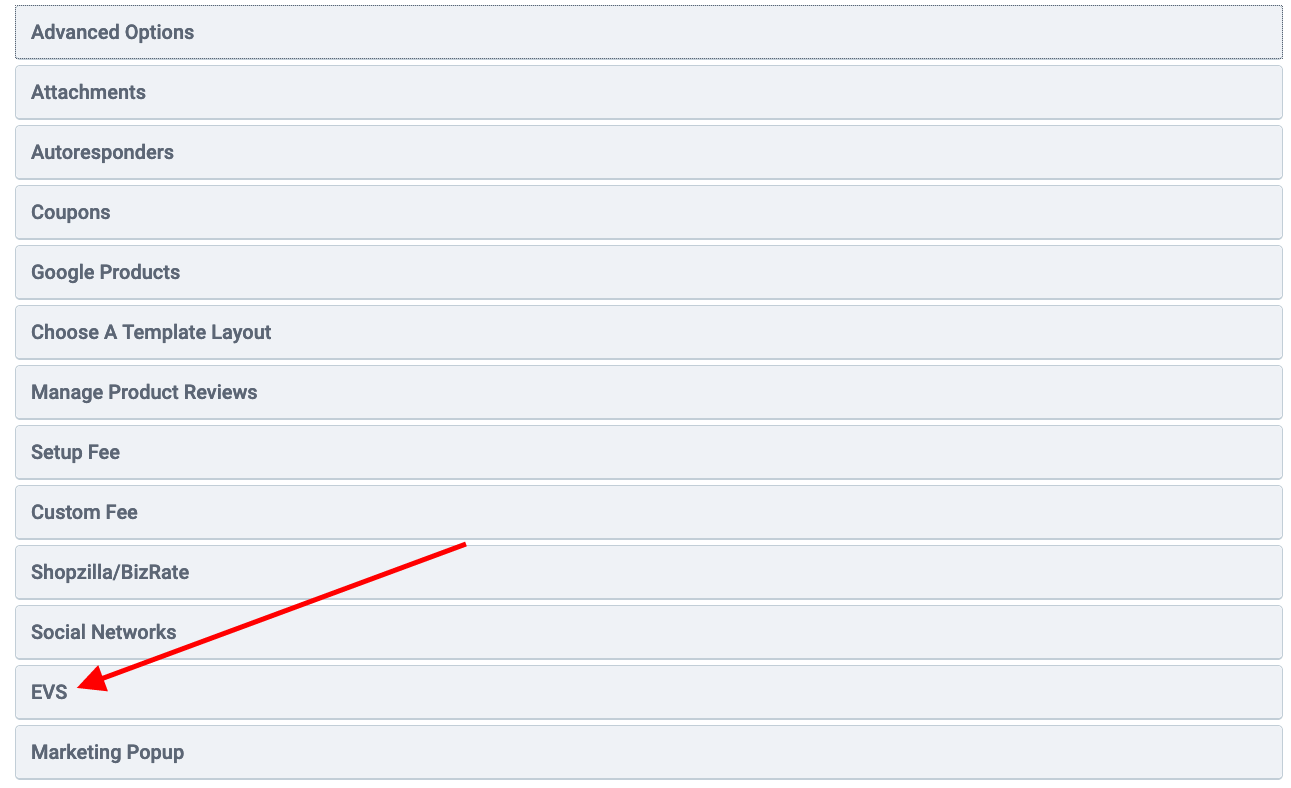Open the Attachments panel
The height and width of the screenshot is (788, 1291).
pos(648,92)
